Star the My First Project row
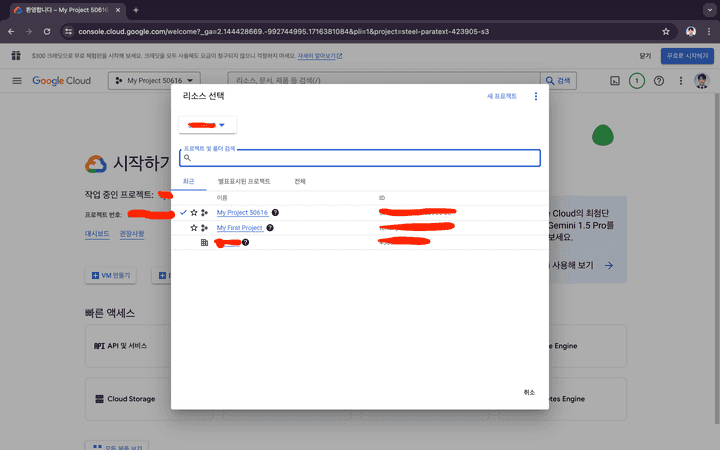Screen dimensions: 720x450 pos(194,228)
